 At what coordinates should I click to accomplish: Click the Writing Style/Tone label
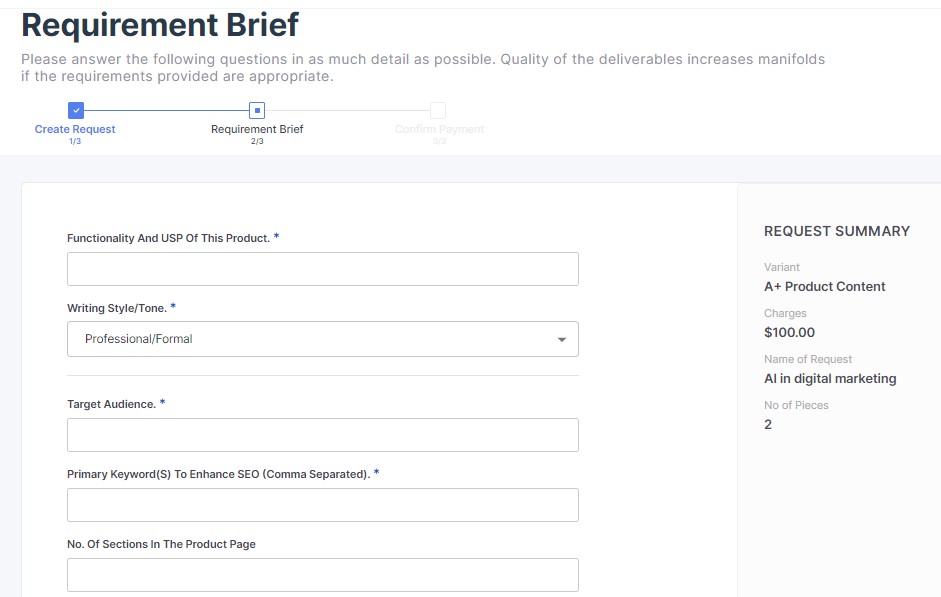117,308
